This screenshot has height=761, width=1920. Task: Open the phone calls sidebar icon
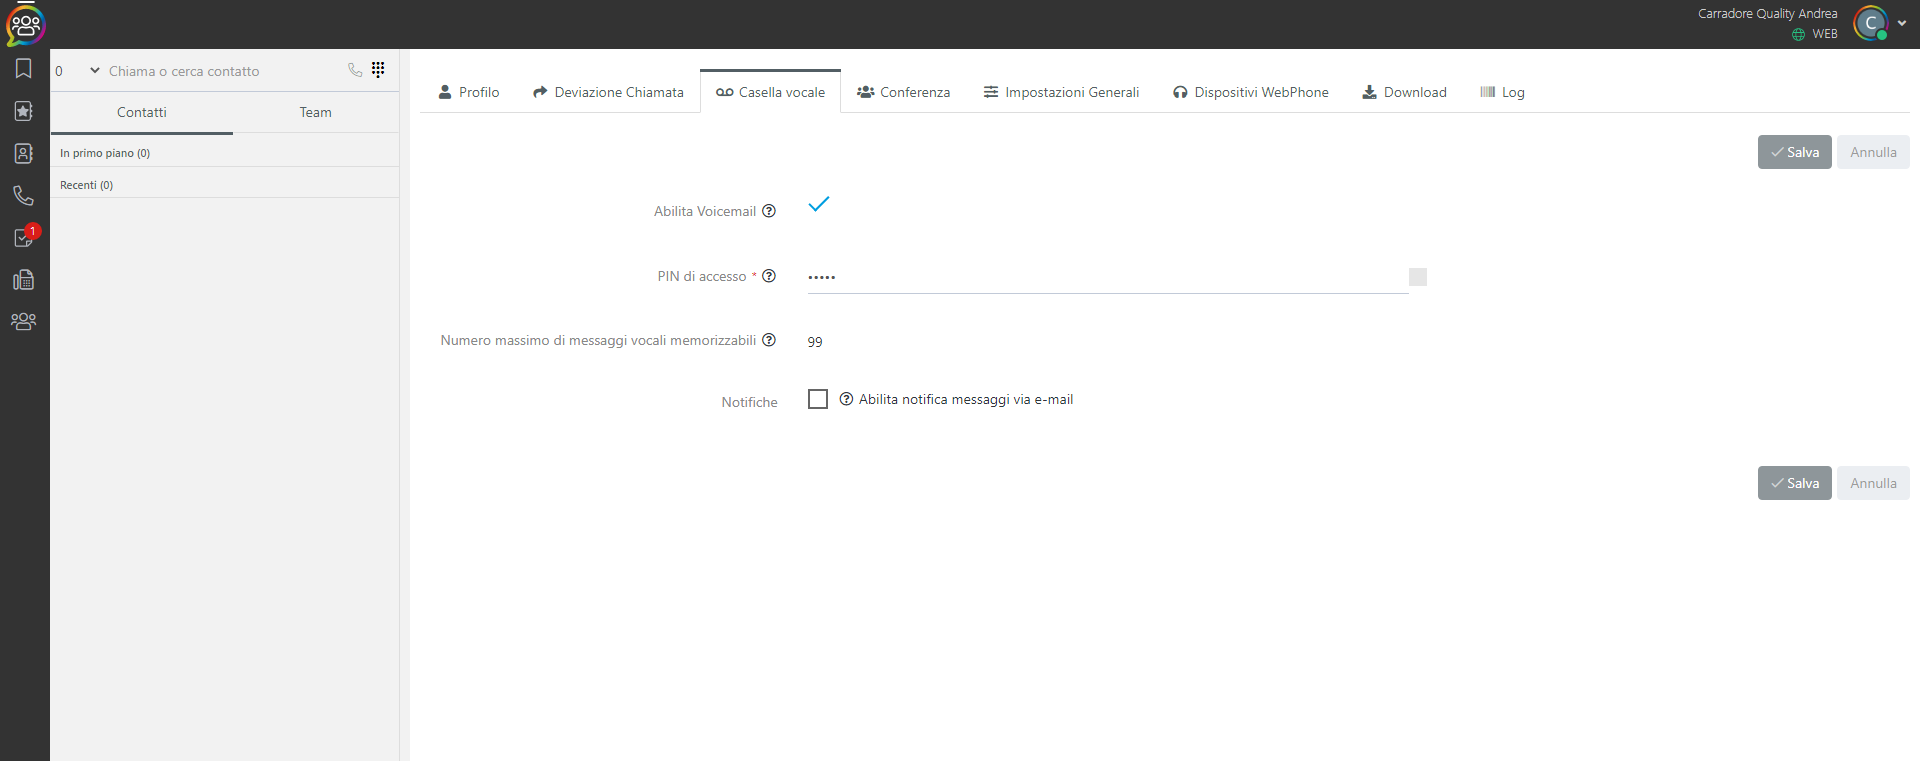click(x=24, y=195)
